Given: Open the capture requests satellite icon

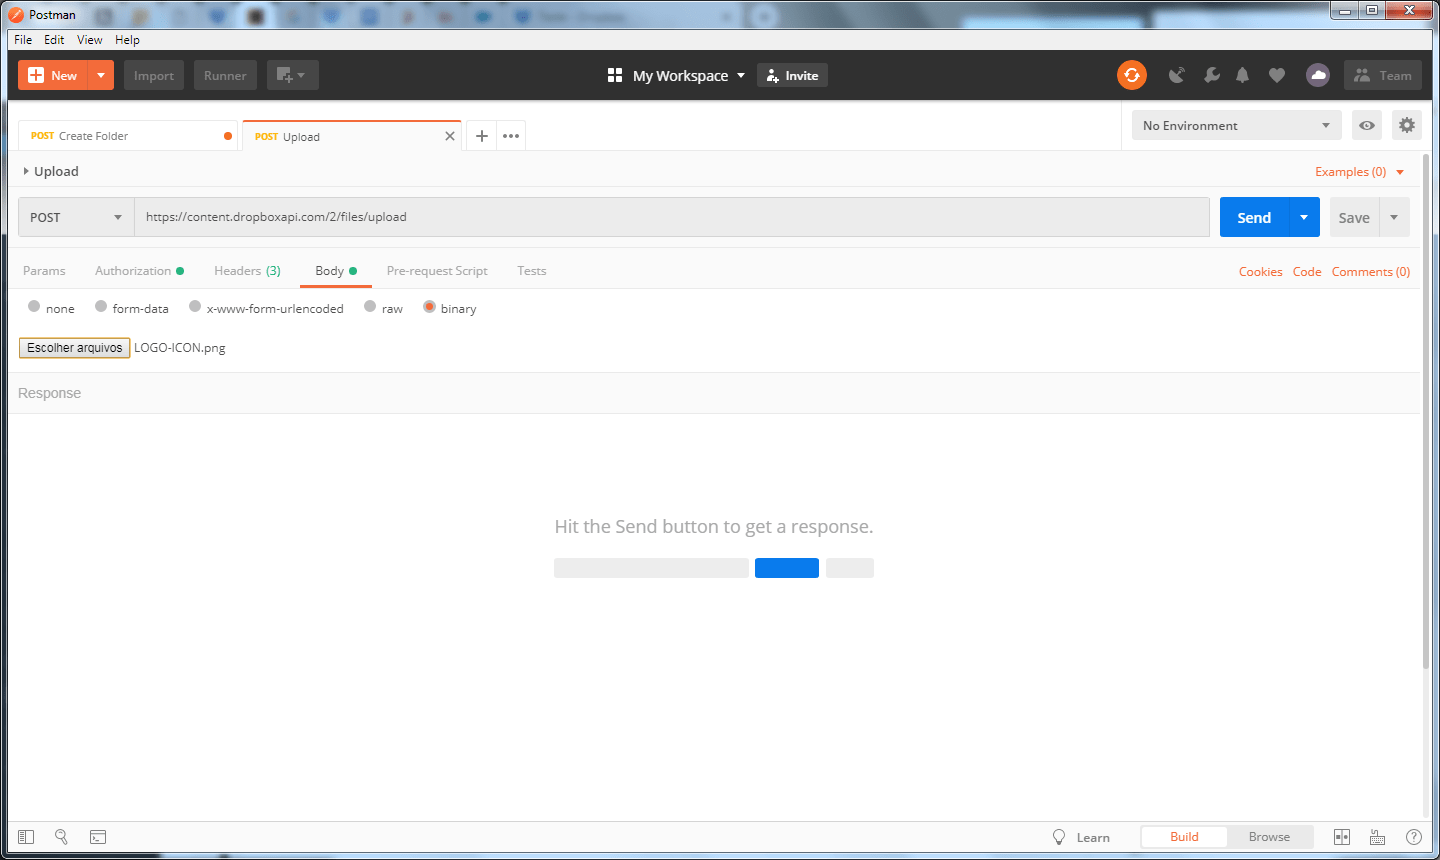Looking at the screenshot, I should (x=1177, y=75).
